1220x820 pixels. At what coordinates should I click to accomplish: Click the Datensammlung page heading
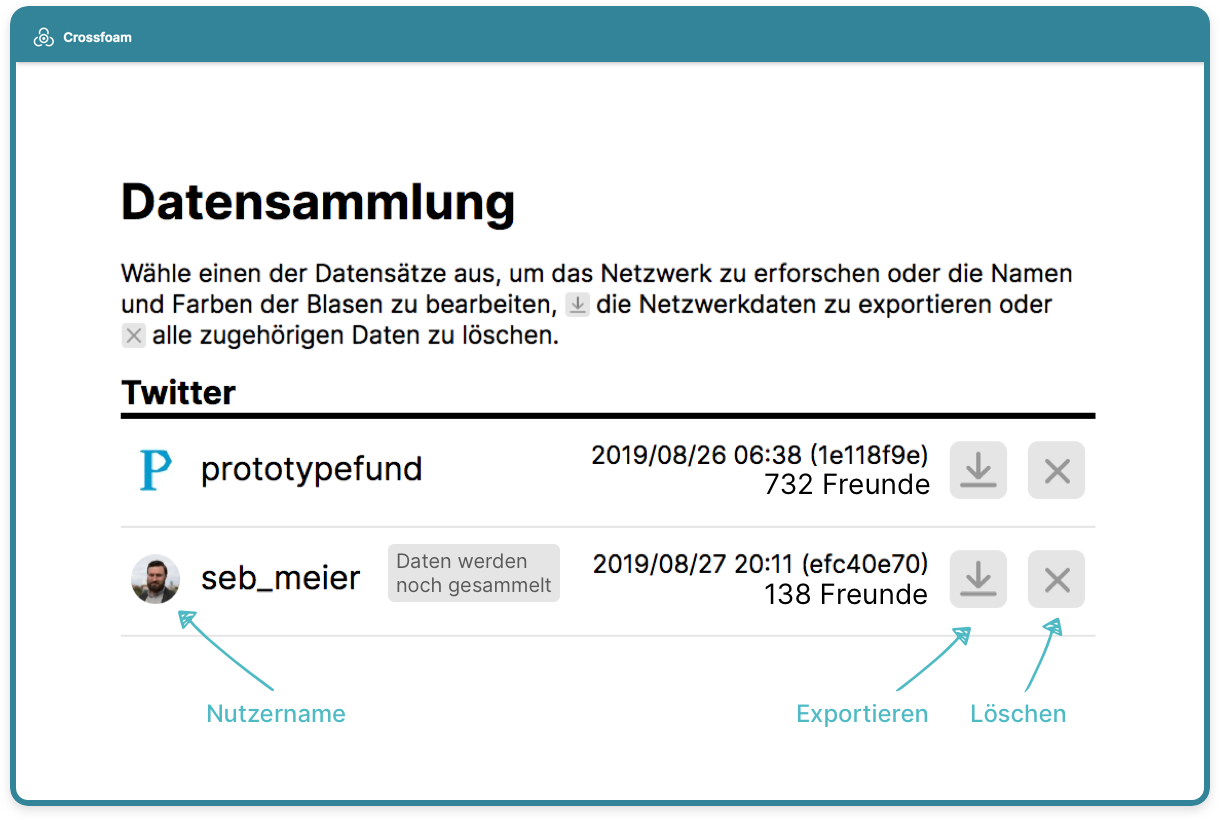pyautogui.click(x=318, y=202)
